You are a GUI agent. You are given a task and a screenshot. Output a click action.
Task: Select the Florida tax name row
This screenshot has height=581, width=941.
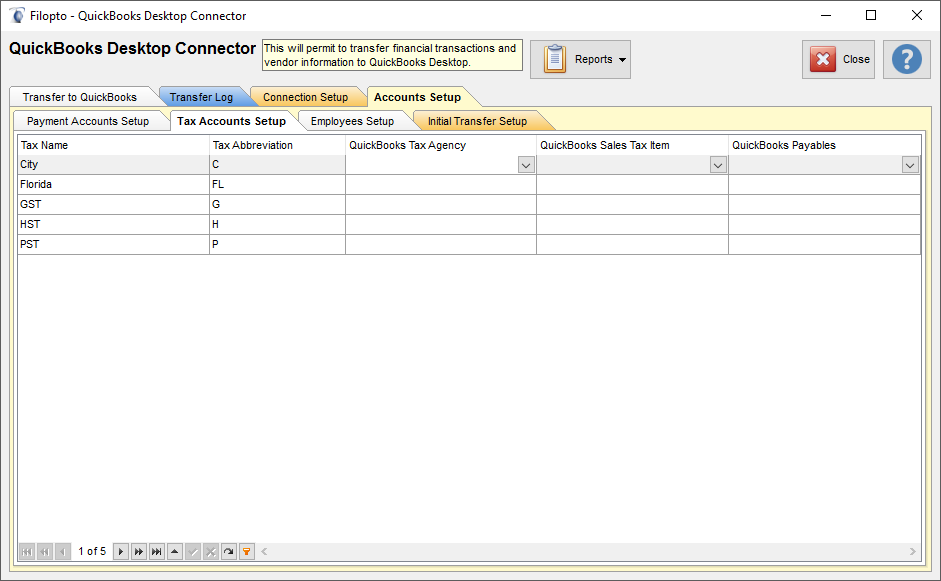pos(113,185)
